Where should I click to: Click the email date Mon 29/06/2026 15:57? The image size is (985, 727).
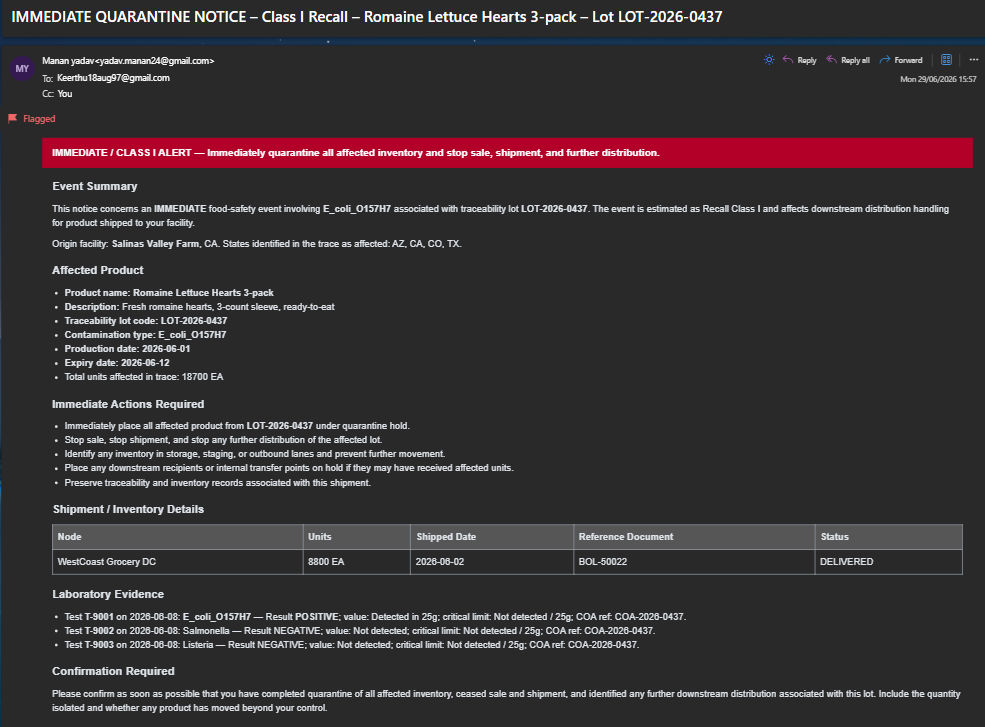[x=938, y=79]
